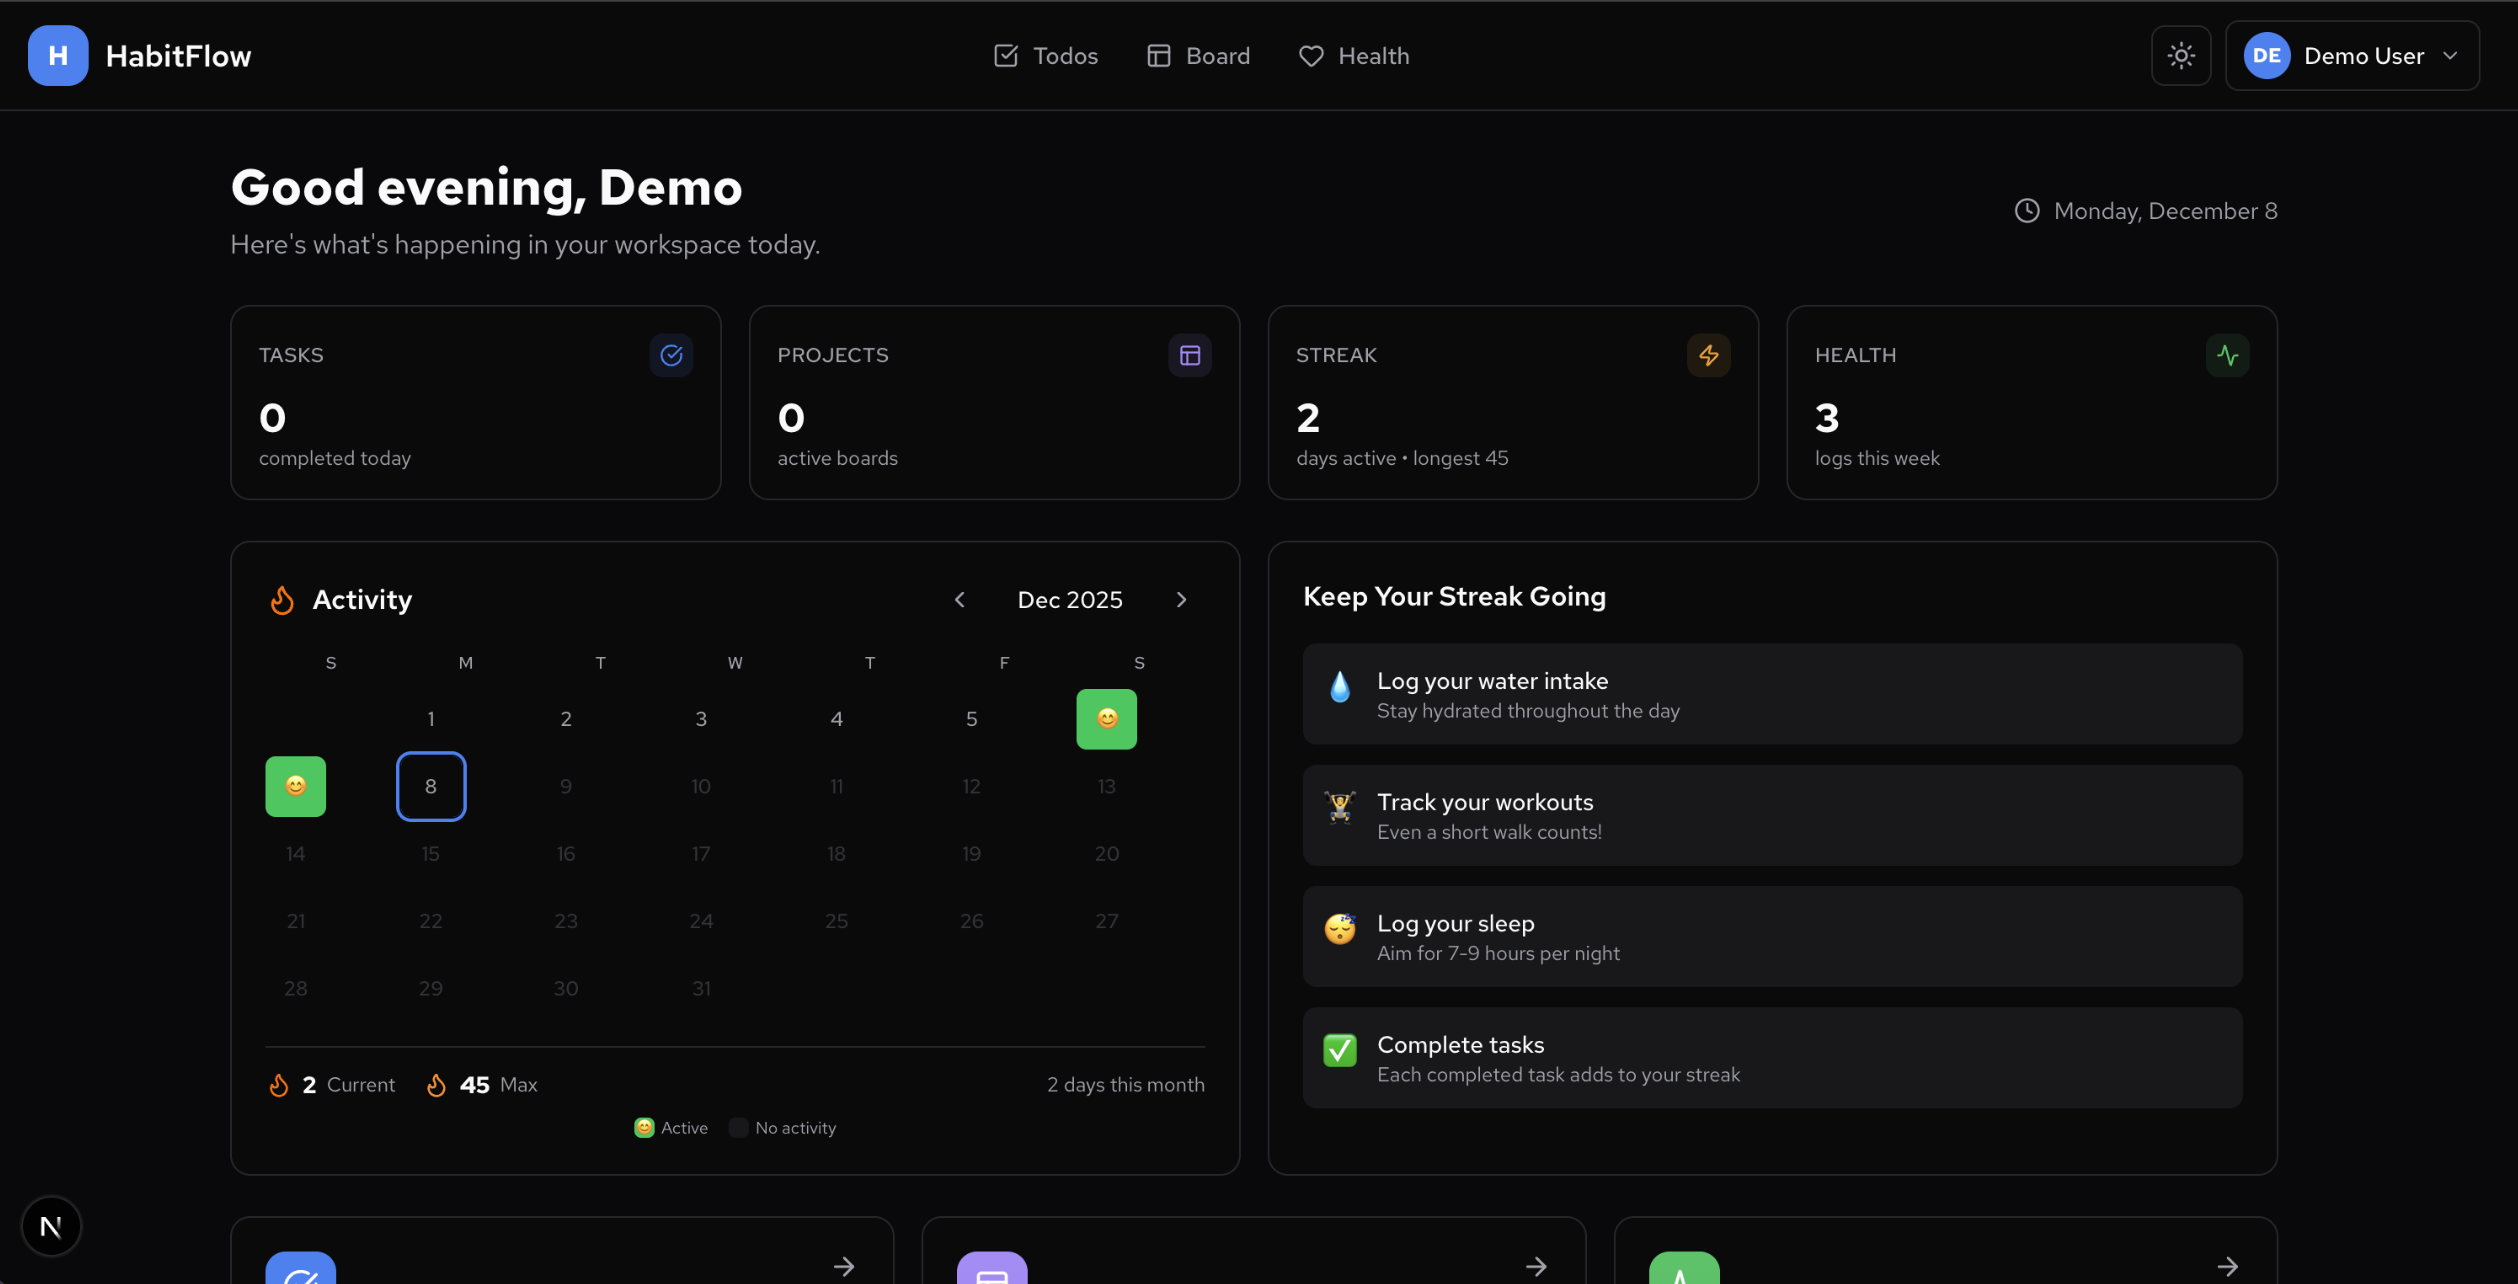Toggle light theme with the sun icon
The height and width of the screenshot is (1284, 2518).
[x=2181, y=56]
